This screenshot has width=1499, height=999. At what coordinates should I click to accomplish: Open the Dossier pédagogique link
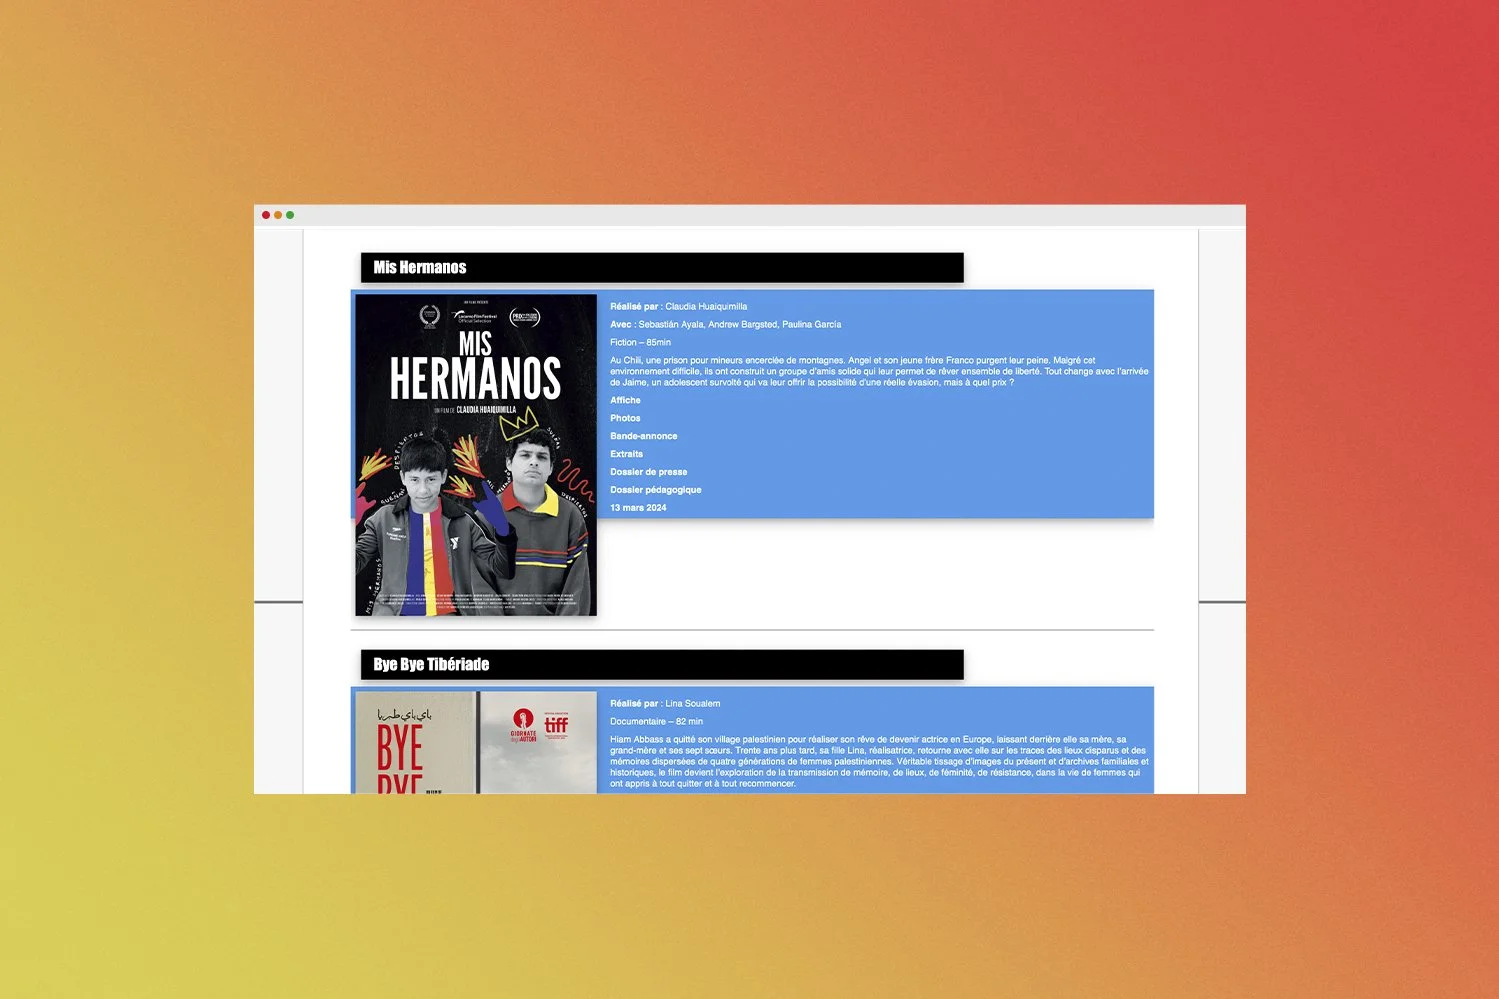point(656,490)
